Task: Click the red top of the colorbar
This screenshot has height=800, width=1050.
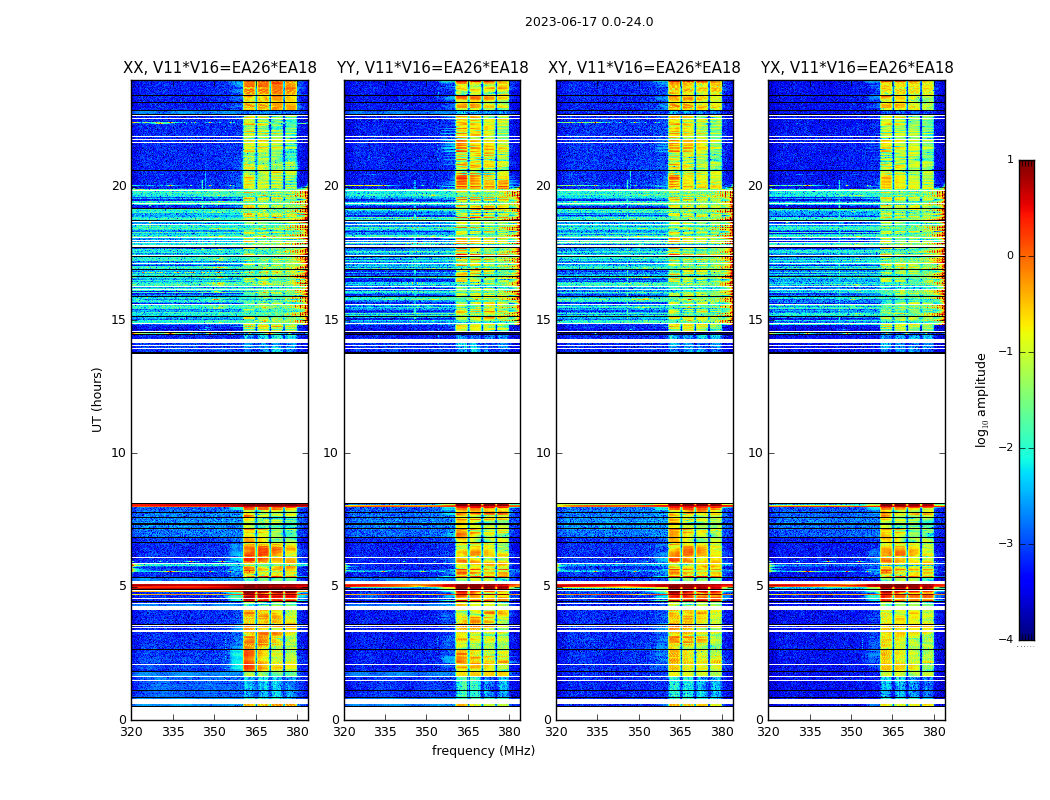Action: coord(1027,174)
